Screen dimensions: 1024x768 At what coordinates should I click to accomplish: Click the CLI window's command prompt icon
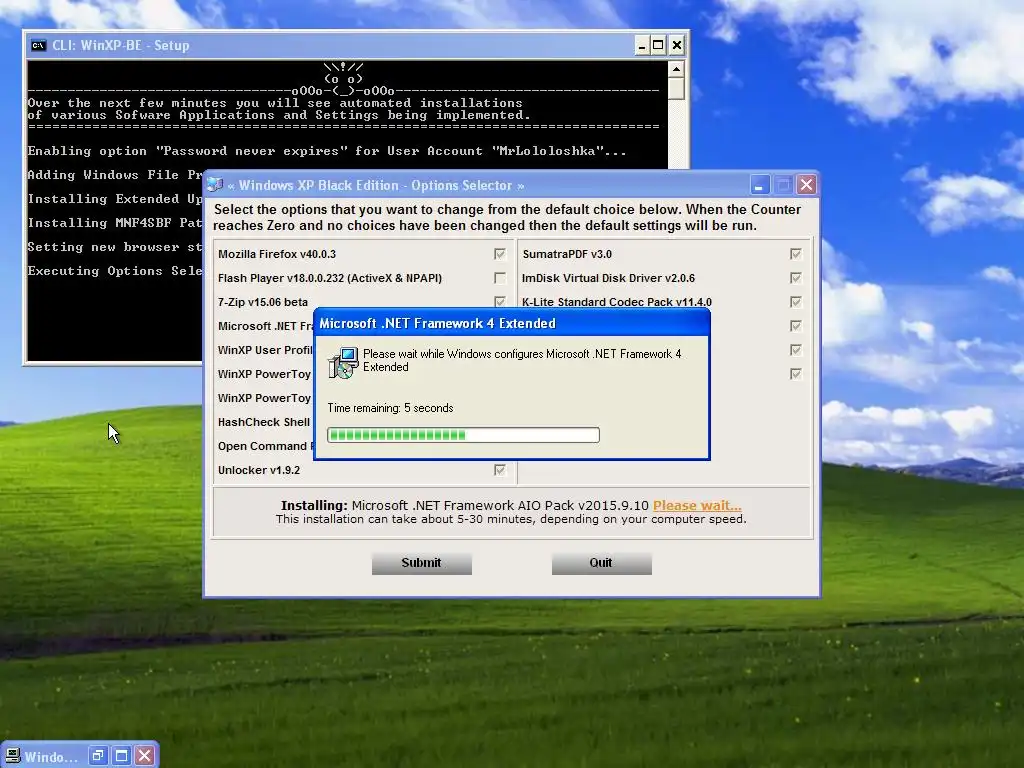tap(39, 45)
